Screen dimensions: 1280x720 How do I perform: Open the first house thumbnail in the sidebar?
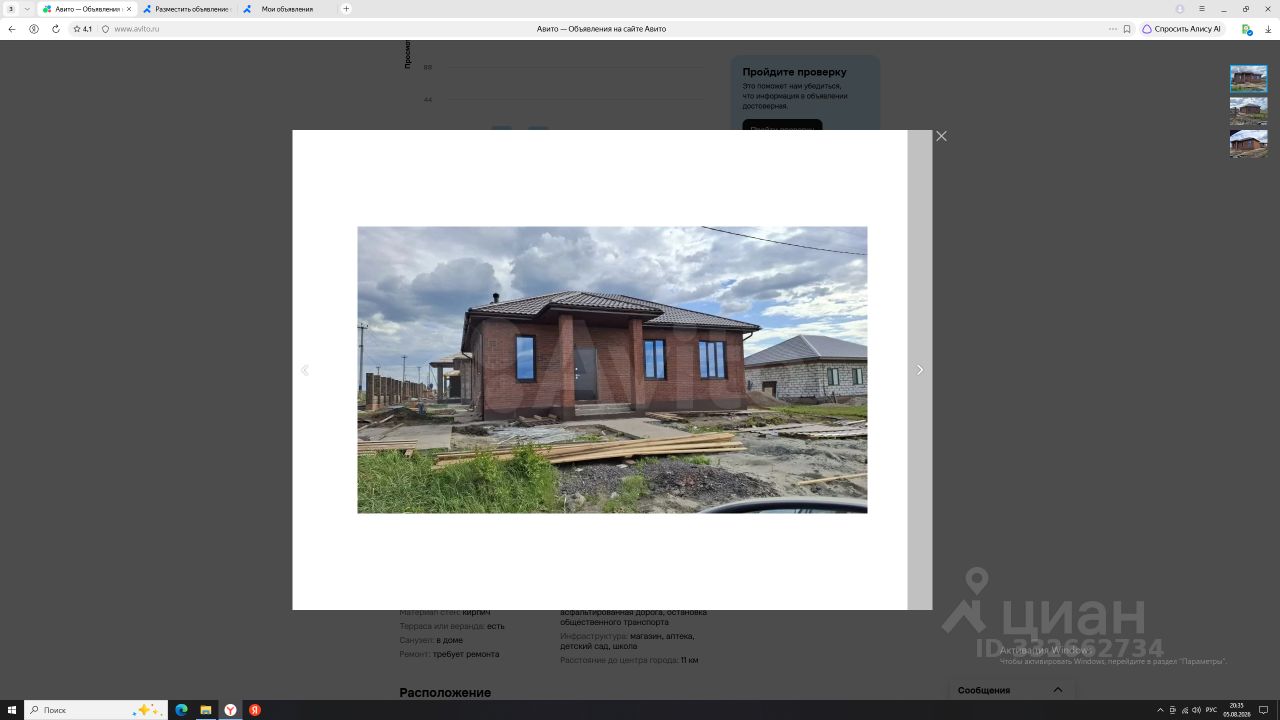[1248, 79]
